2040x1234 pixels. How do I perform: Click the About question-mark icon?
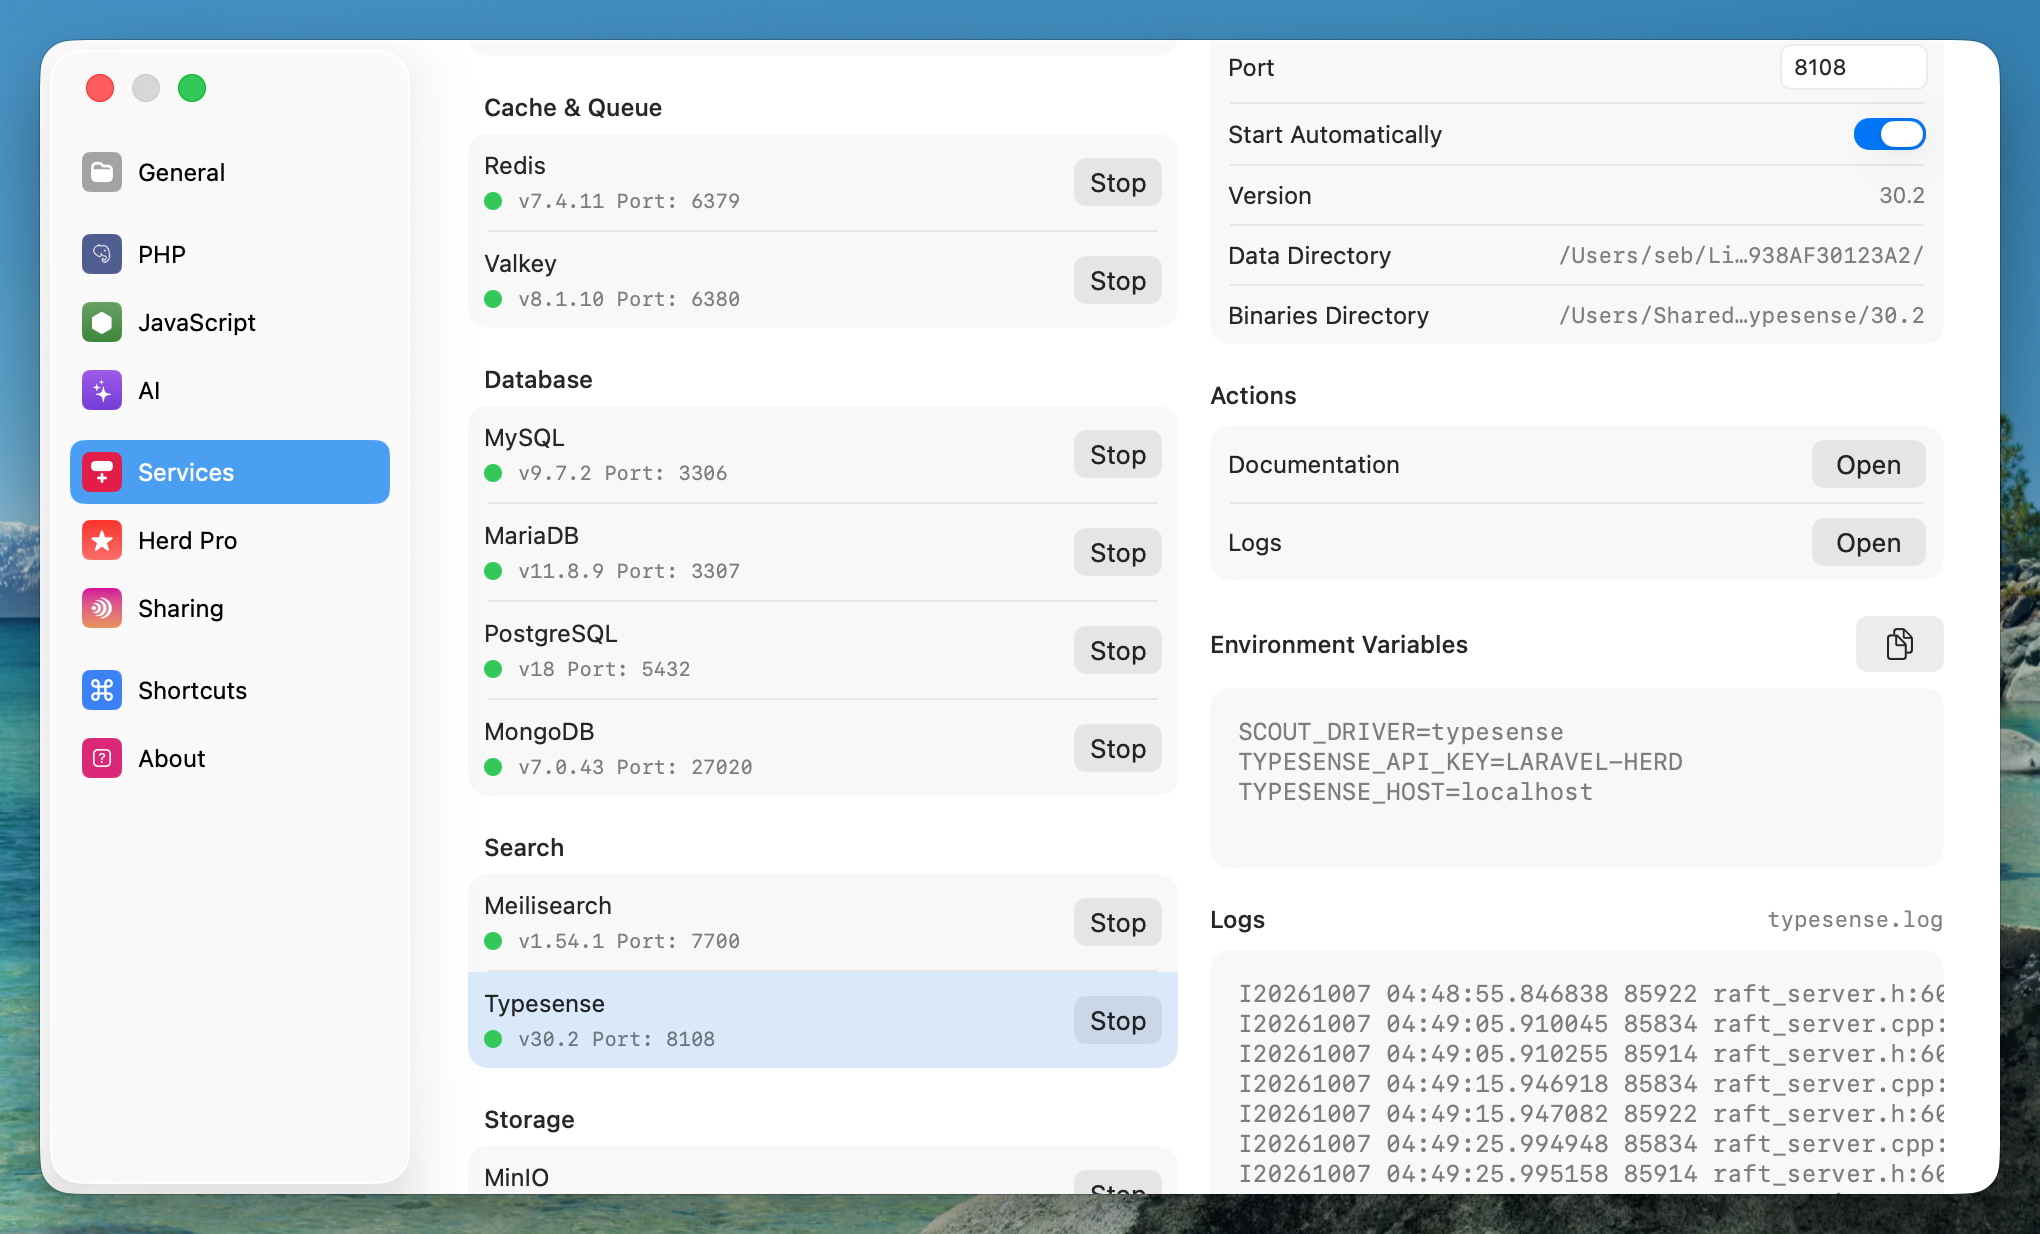coord(102,758)
